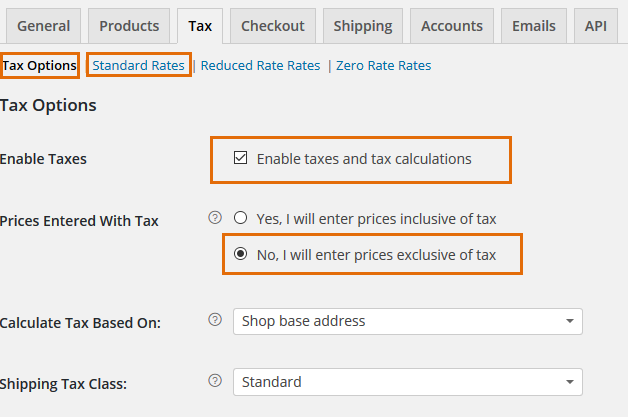The width and height of the screenshot is (628, 417).
Task: Select the API tab
Action: point(595,26)
